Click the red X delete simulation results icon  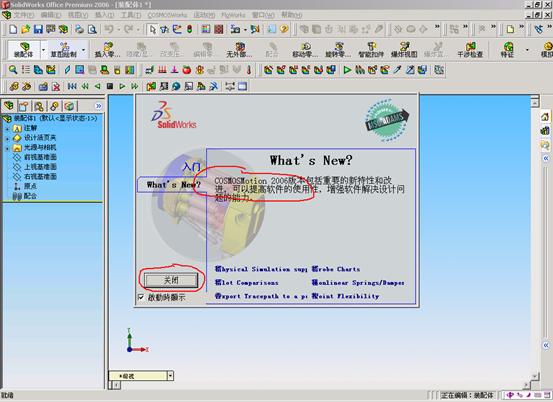coord(56,86)
